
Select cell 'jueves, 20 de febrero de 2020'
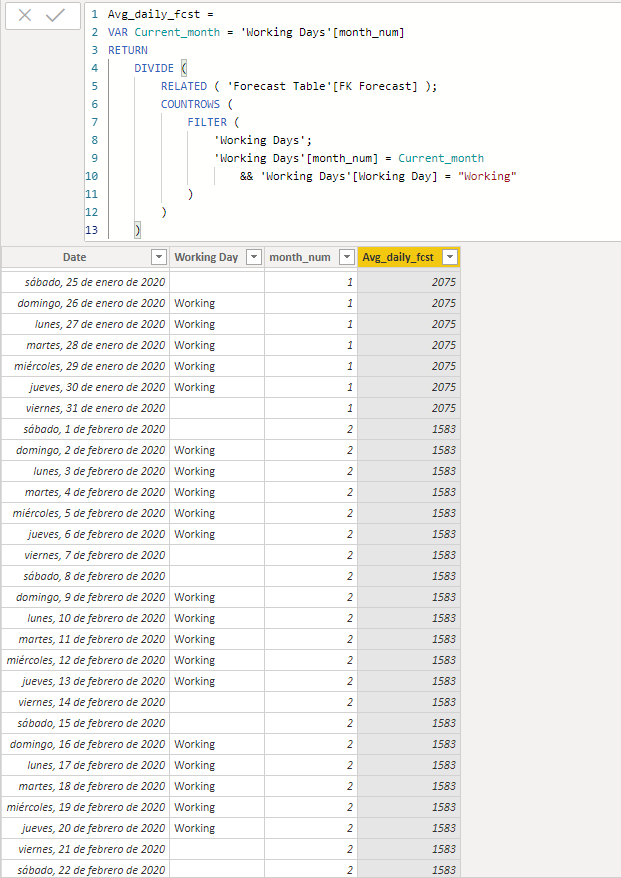point(85,828)
